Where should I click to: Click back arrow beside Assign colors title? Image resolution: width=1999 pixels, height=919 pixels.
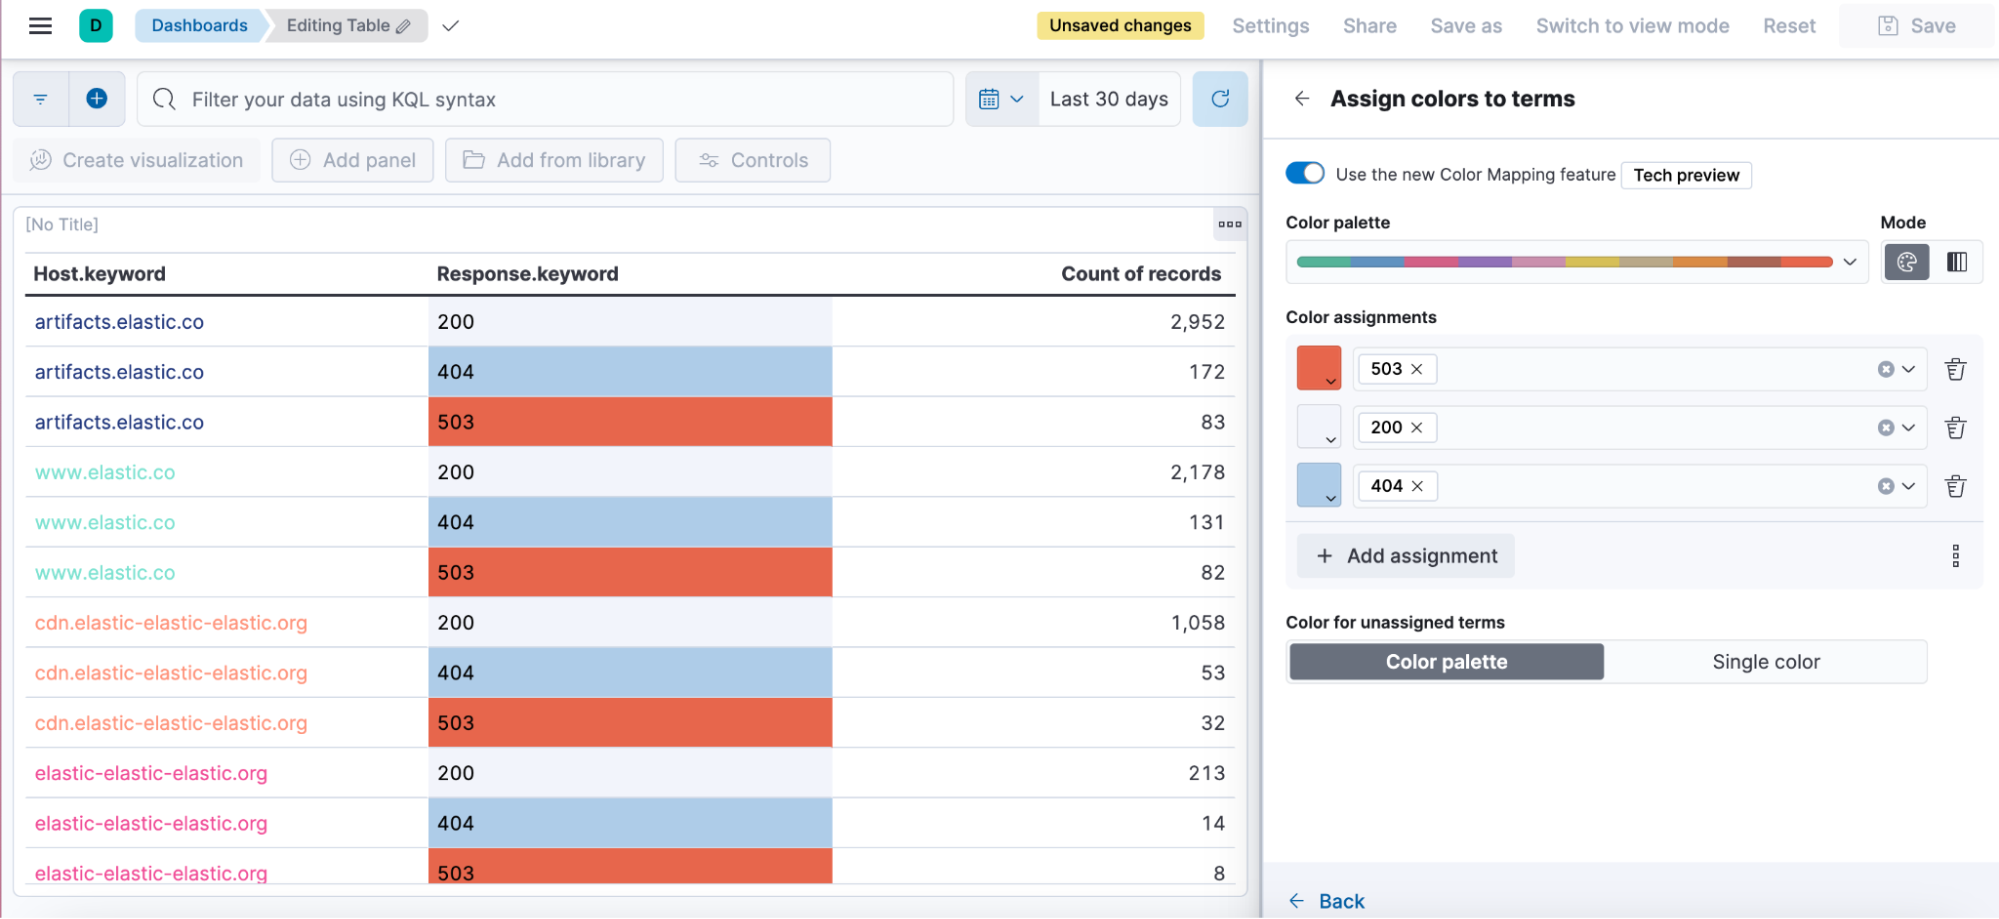pos(1301,98)
